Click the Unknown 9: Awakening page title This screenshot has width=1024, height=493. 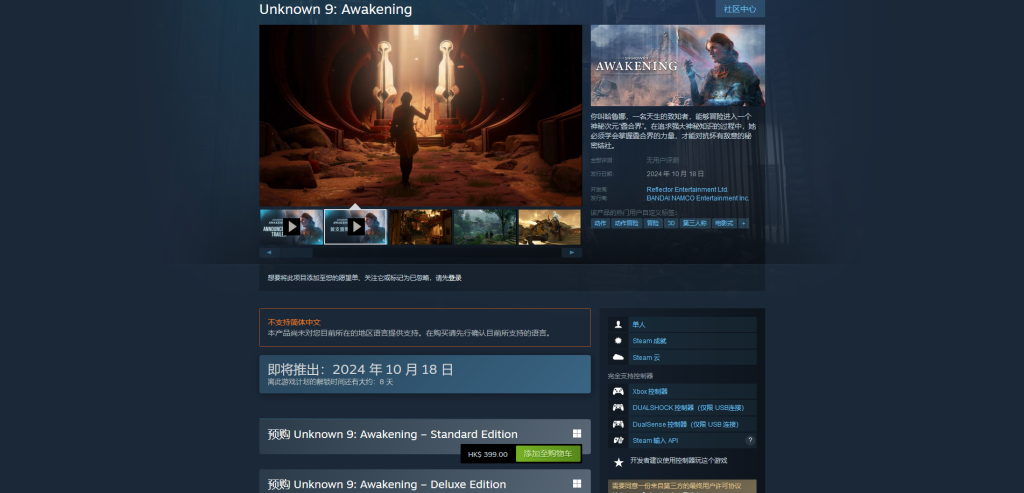(336, 9)
